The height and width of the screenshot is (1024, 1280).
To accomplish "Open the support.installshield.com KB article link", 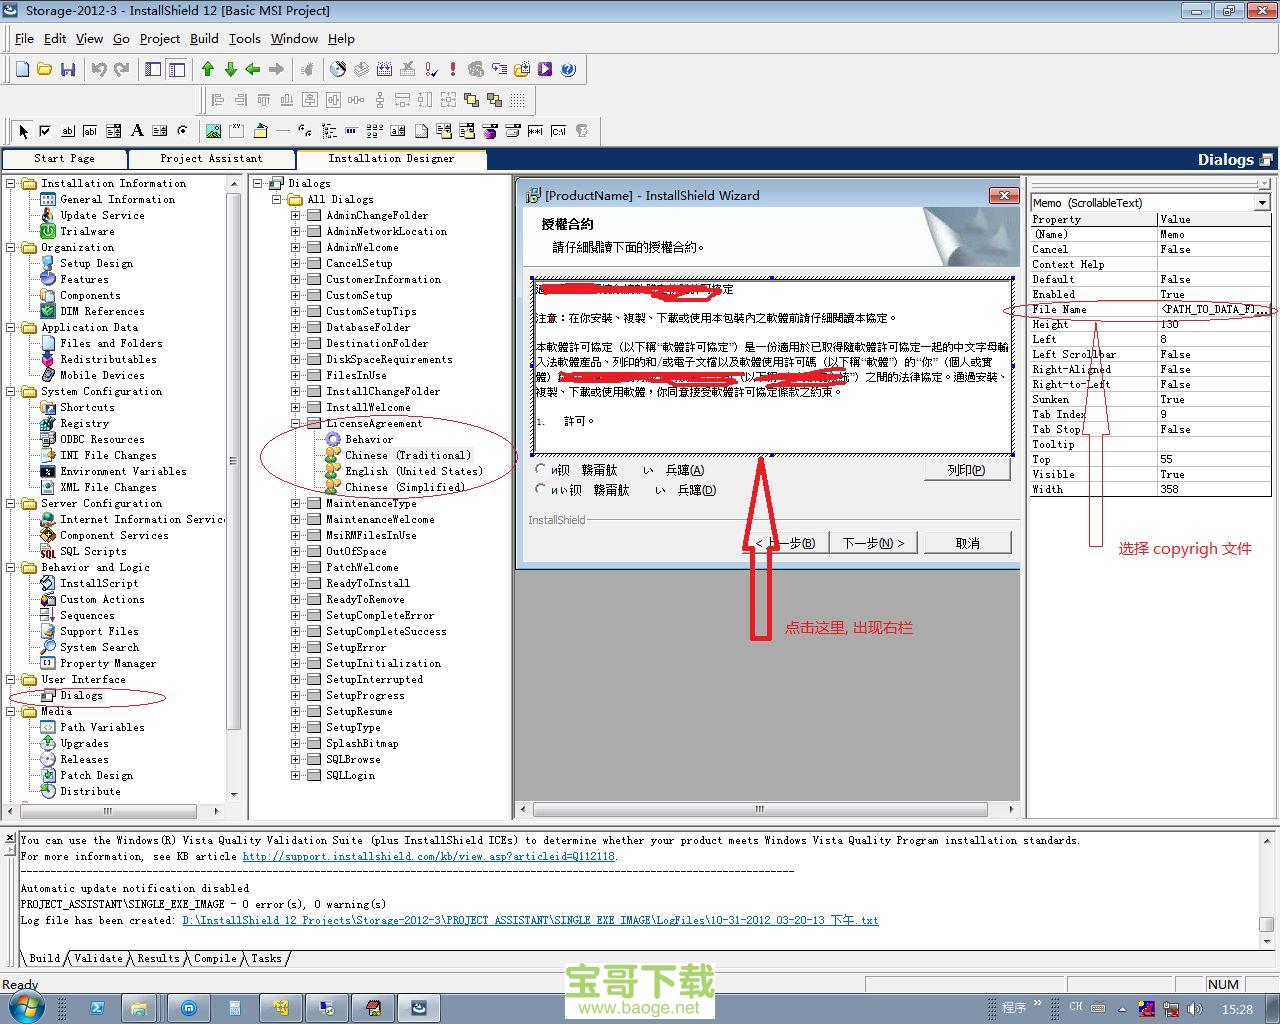I will [x=429, y=856].
